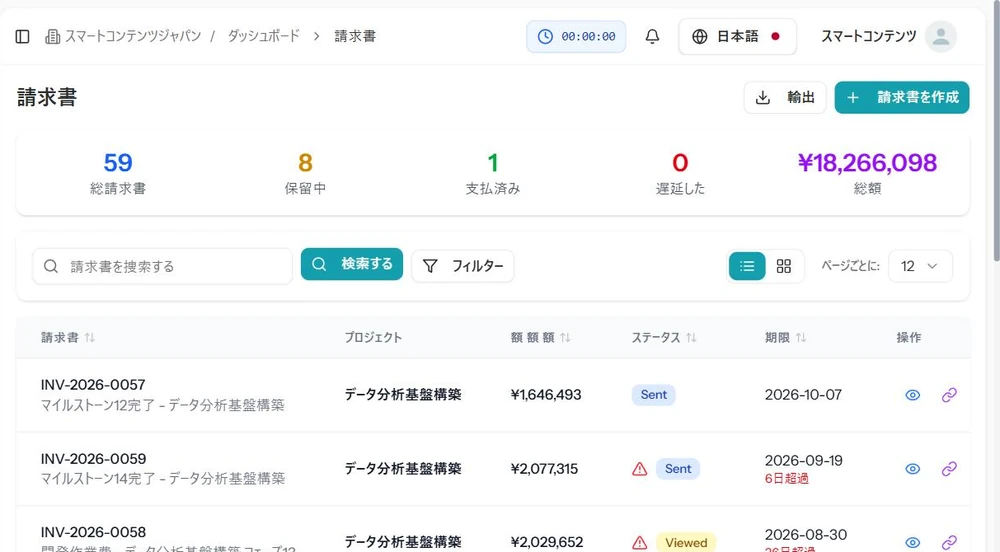Click the 00:00:00 timer button
This screenshot has width=1000, height=552.
pos(576,36)
